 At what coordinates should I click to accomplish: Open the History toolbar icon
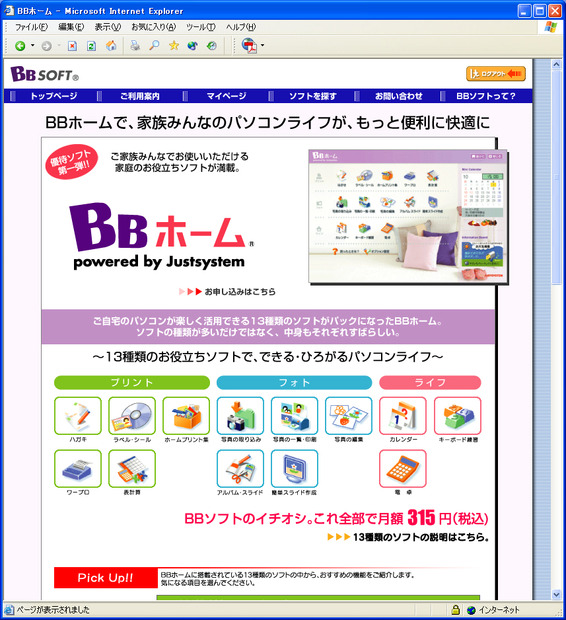[x=212, y=46]
